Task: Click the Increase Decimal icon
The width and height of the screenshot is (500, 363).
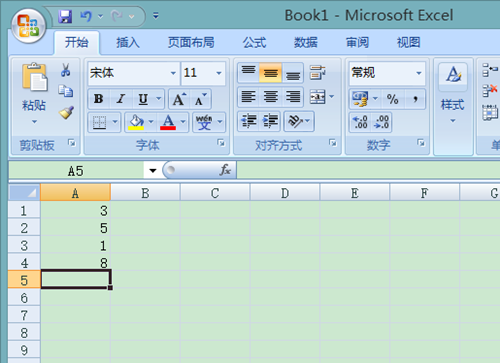Action: [360, 122]
